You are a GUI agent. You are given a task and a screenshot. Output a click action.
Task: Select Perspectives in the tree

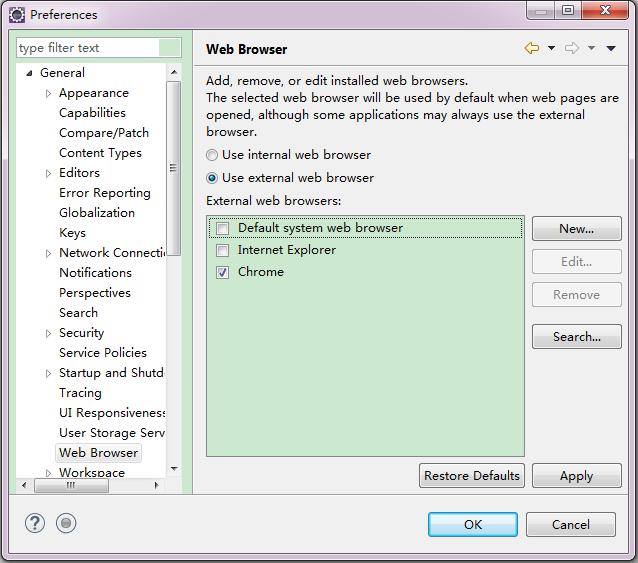(x=95, y=292)
